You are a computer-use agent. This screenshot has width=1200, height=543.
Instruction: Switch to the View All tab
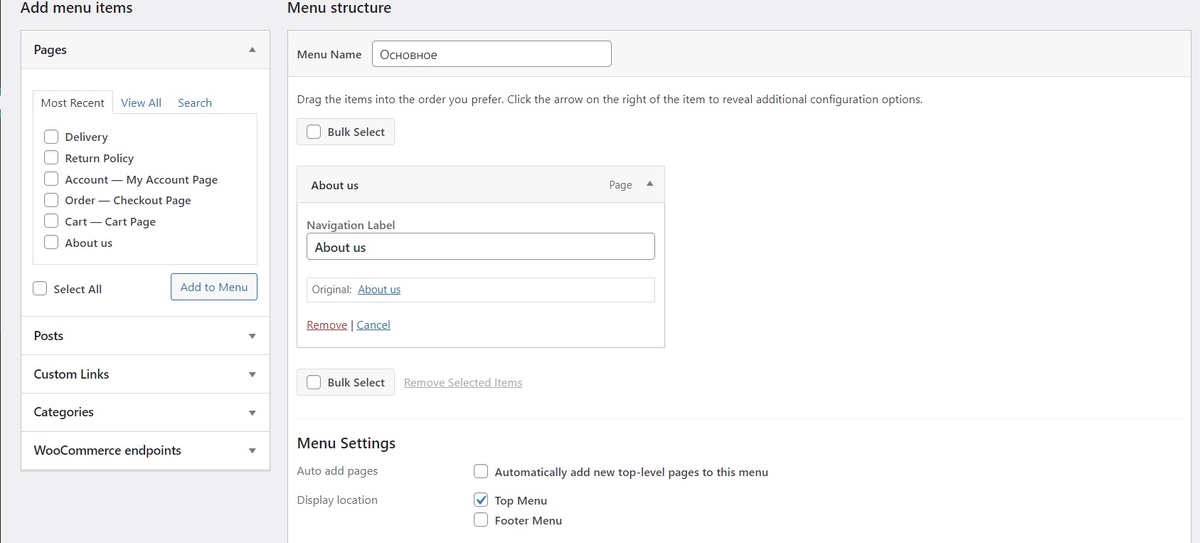click(x=141, y=103)
